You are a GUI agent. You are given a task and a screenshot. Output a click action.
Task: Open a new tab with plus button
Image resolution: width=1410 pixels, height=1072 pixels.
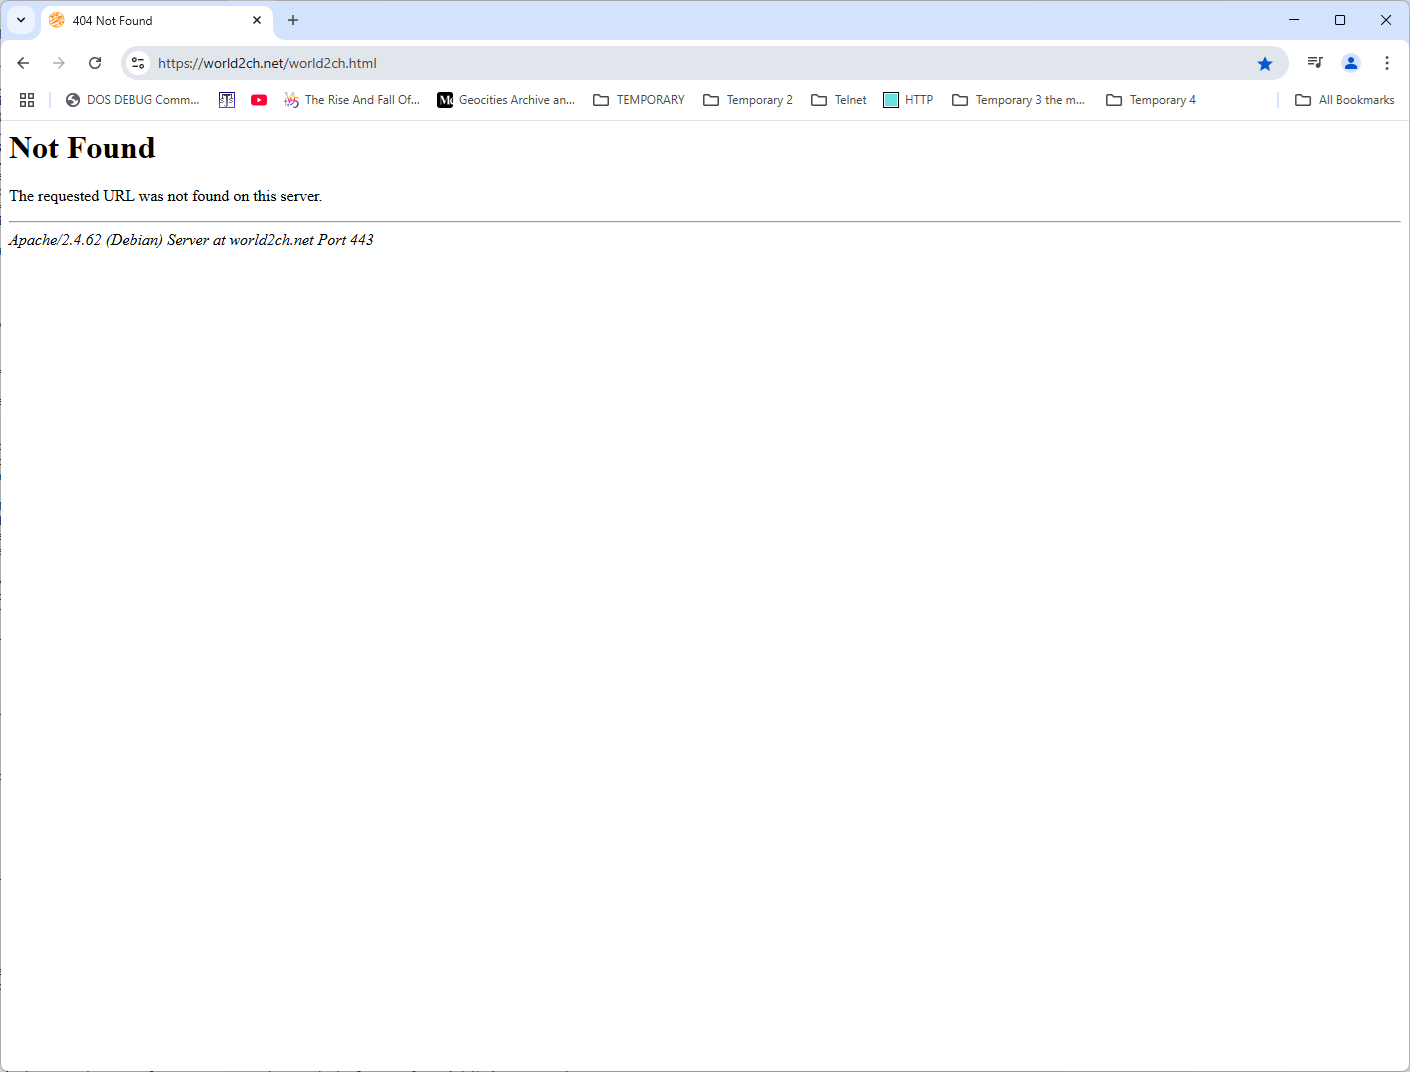(293, 21)
